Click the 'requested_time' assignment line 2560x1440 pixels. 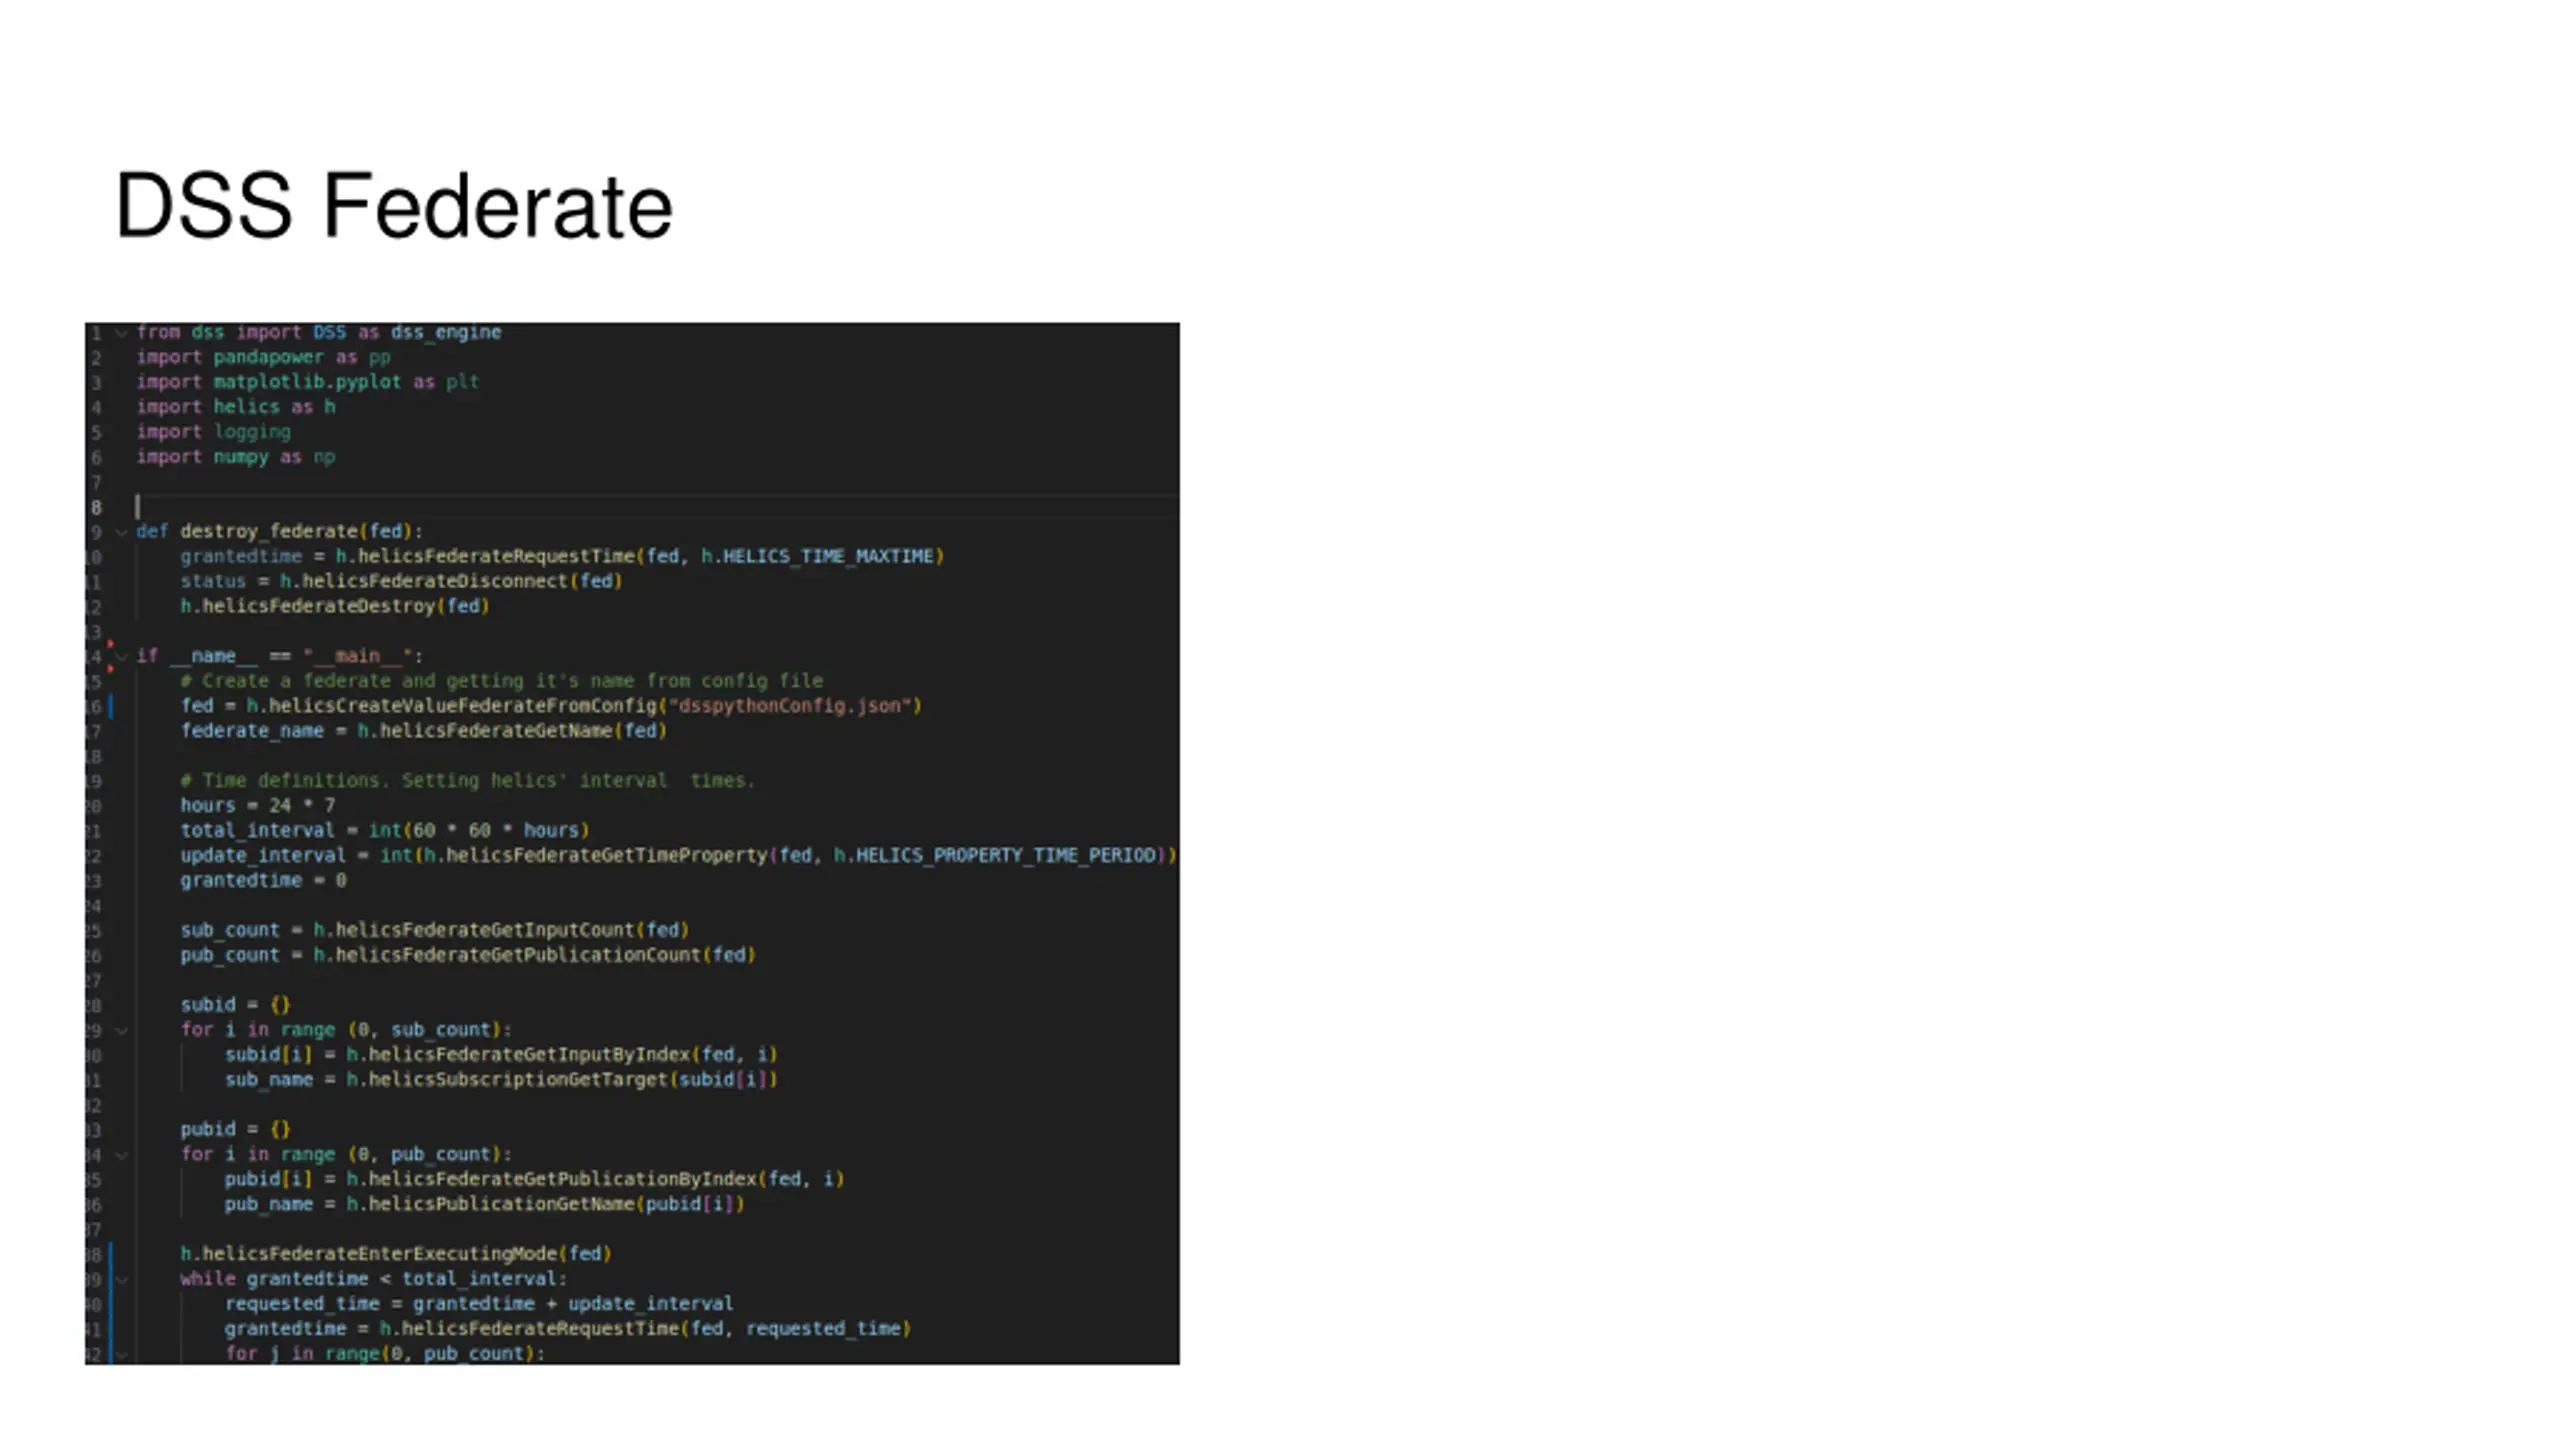tap(479, 1304)
